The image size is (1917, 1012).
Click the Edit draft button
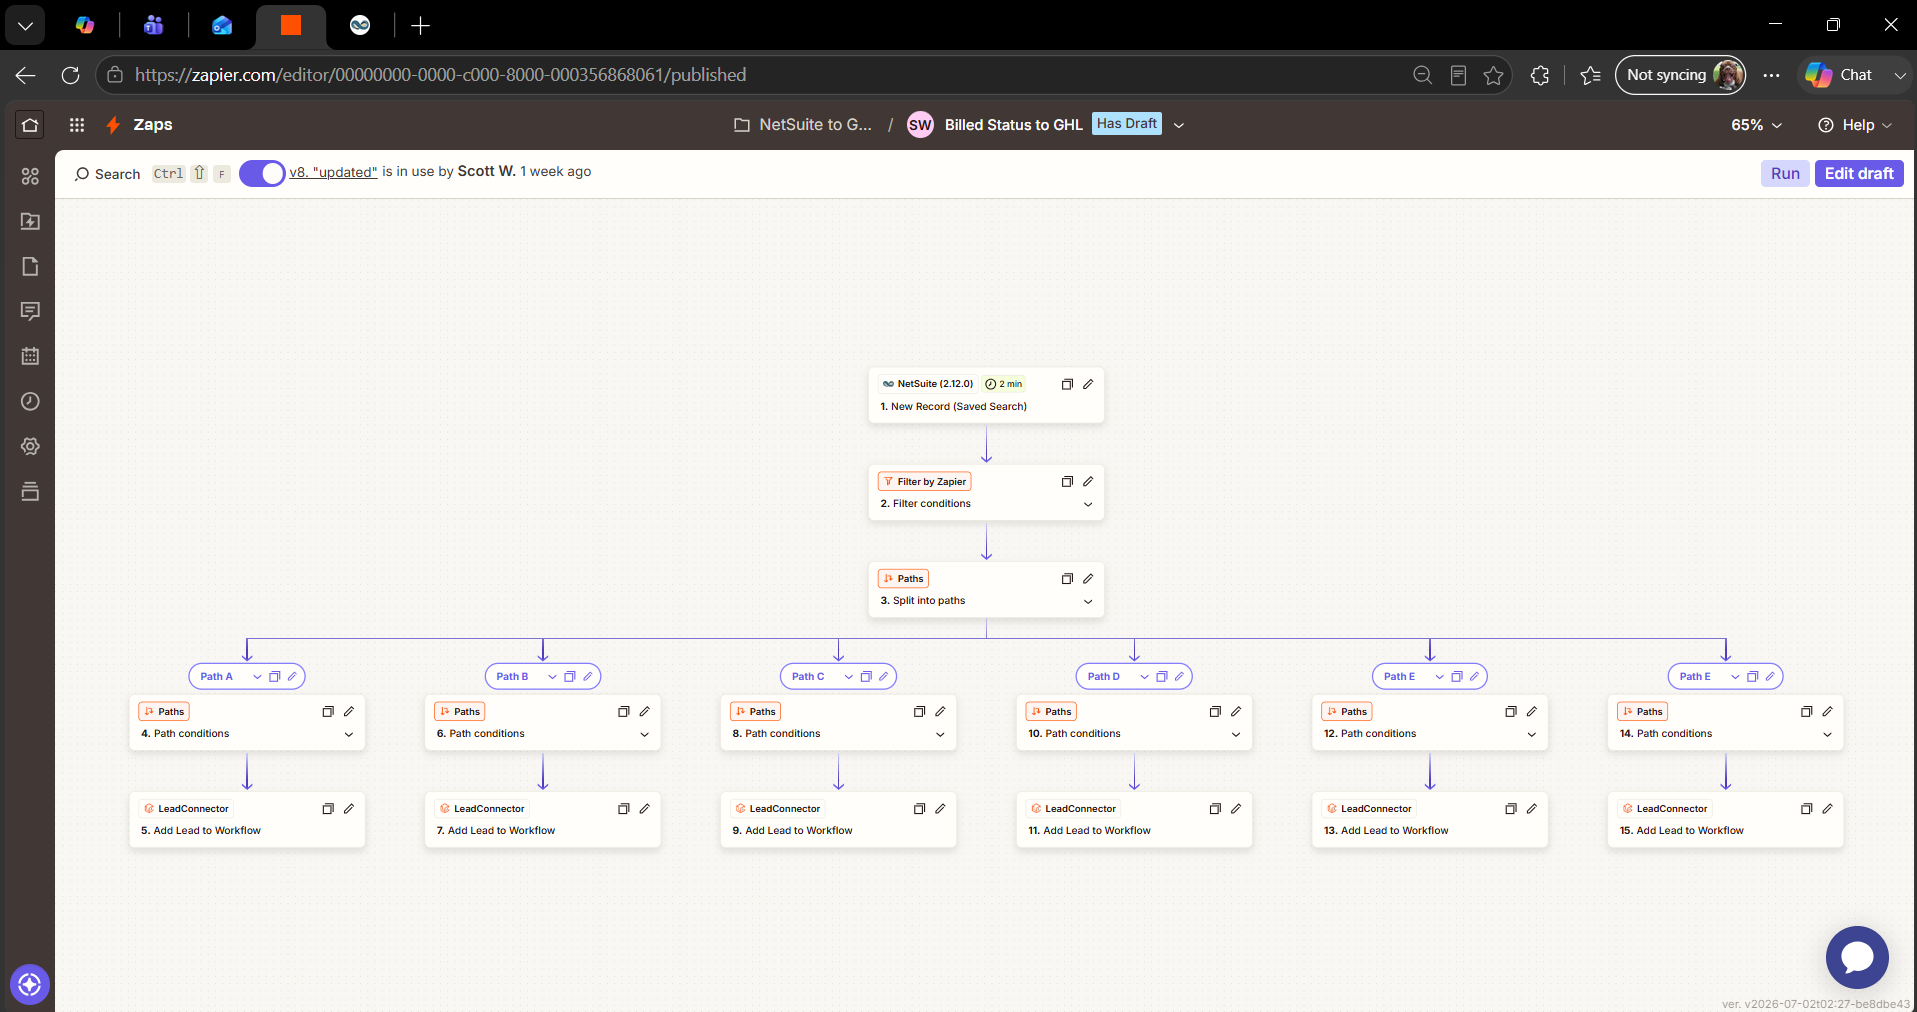point(1859,173)
